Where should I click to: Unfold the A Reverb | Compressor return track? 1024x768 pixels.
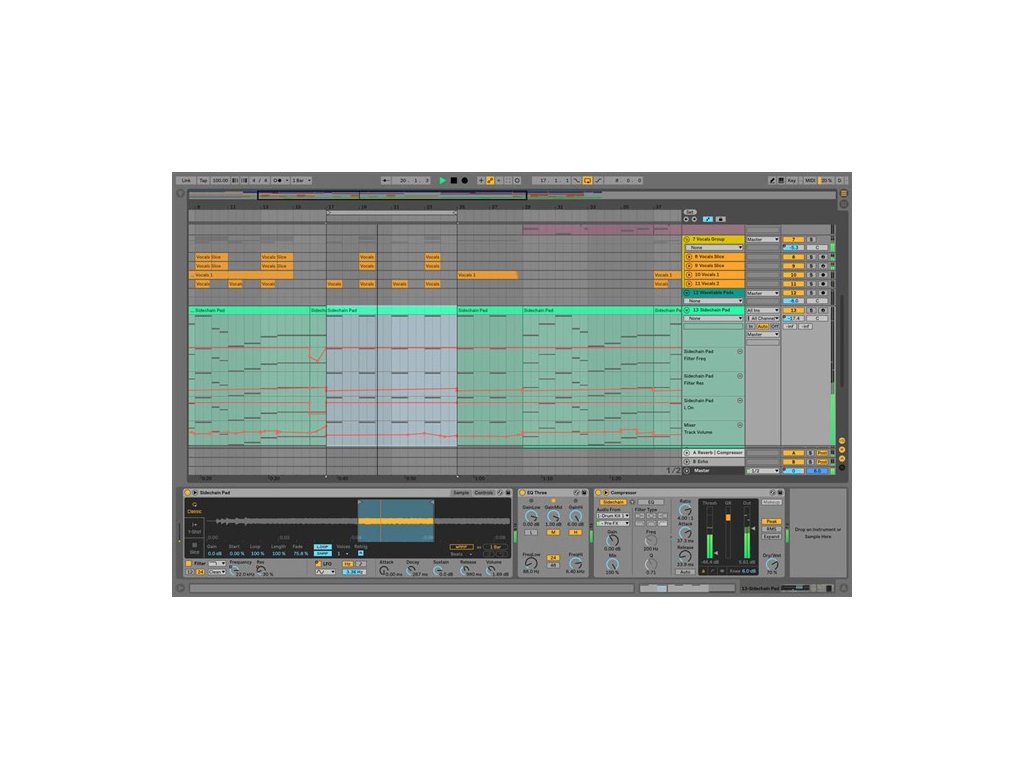pyautogui.click(x=686, y=453)
